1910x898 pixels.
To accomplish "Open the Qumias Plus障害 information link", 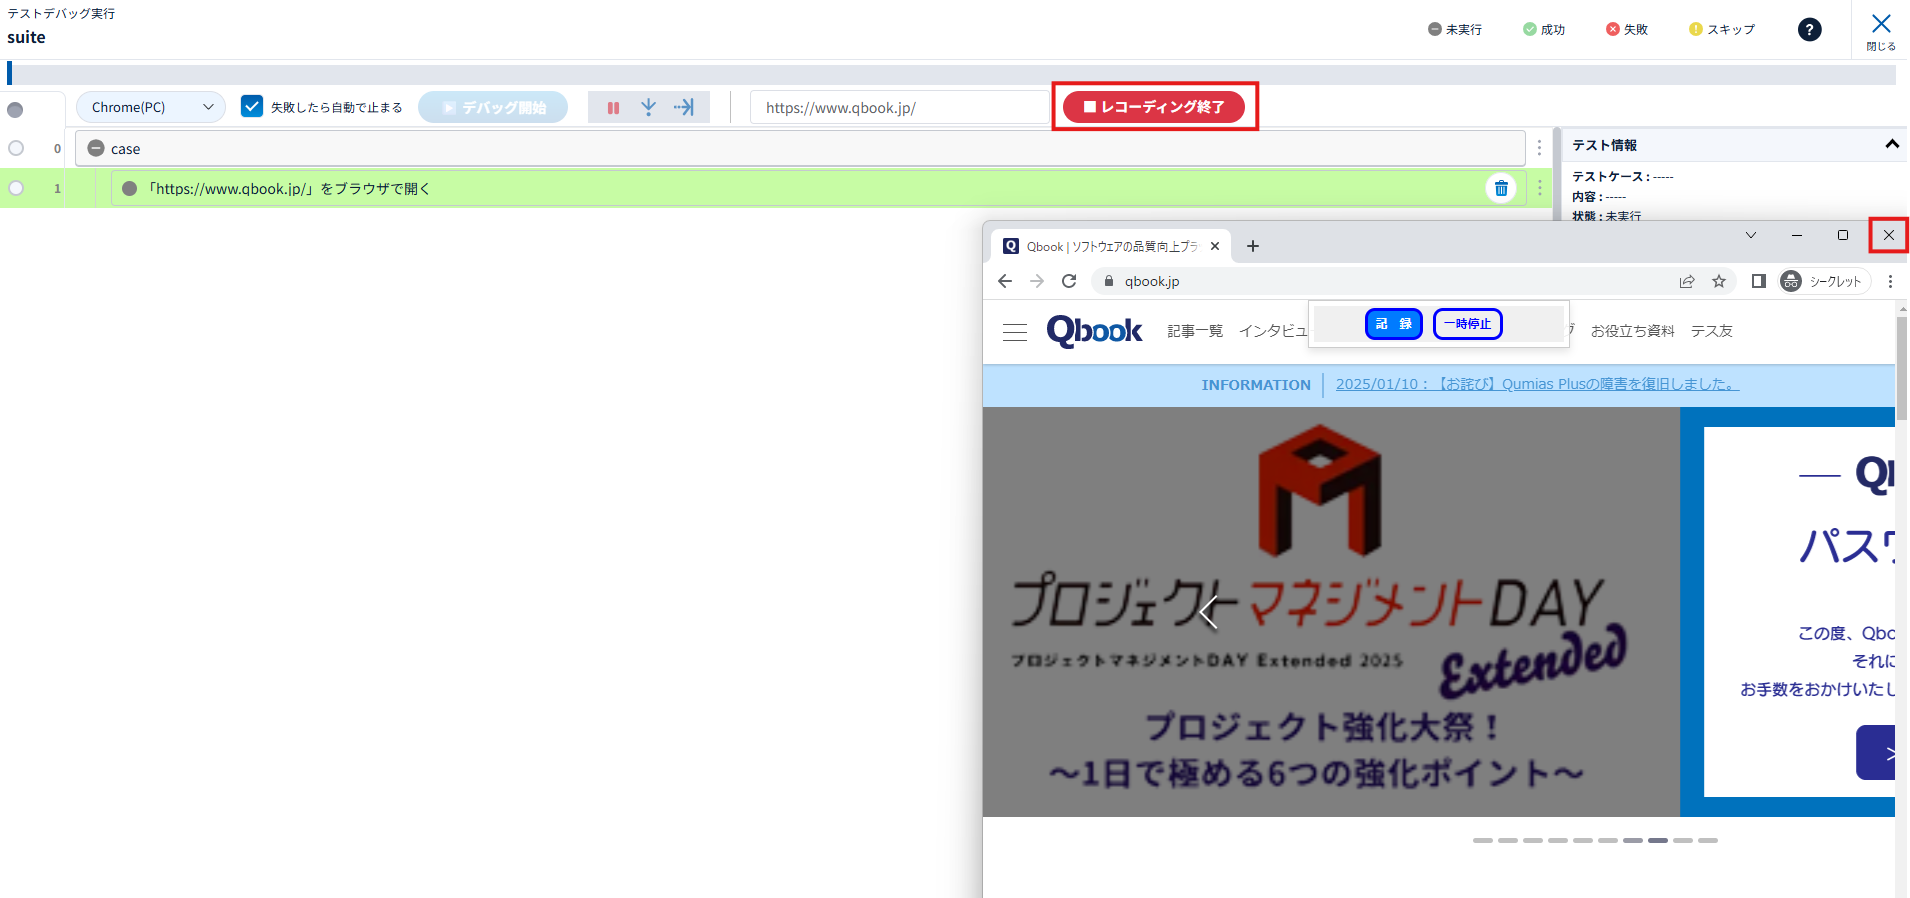I will 1537,384.
